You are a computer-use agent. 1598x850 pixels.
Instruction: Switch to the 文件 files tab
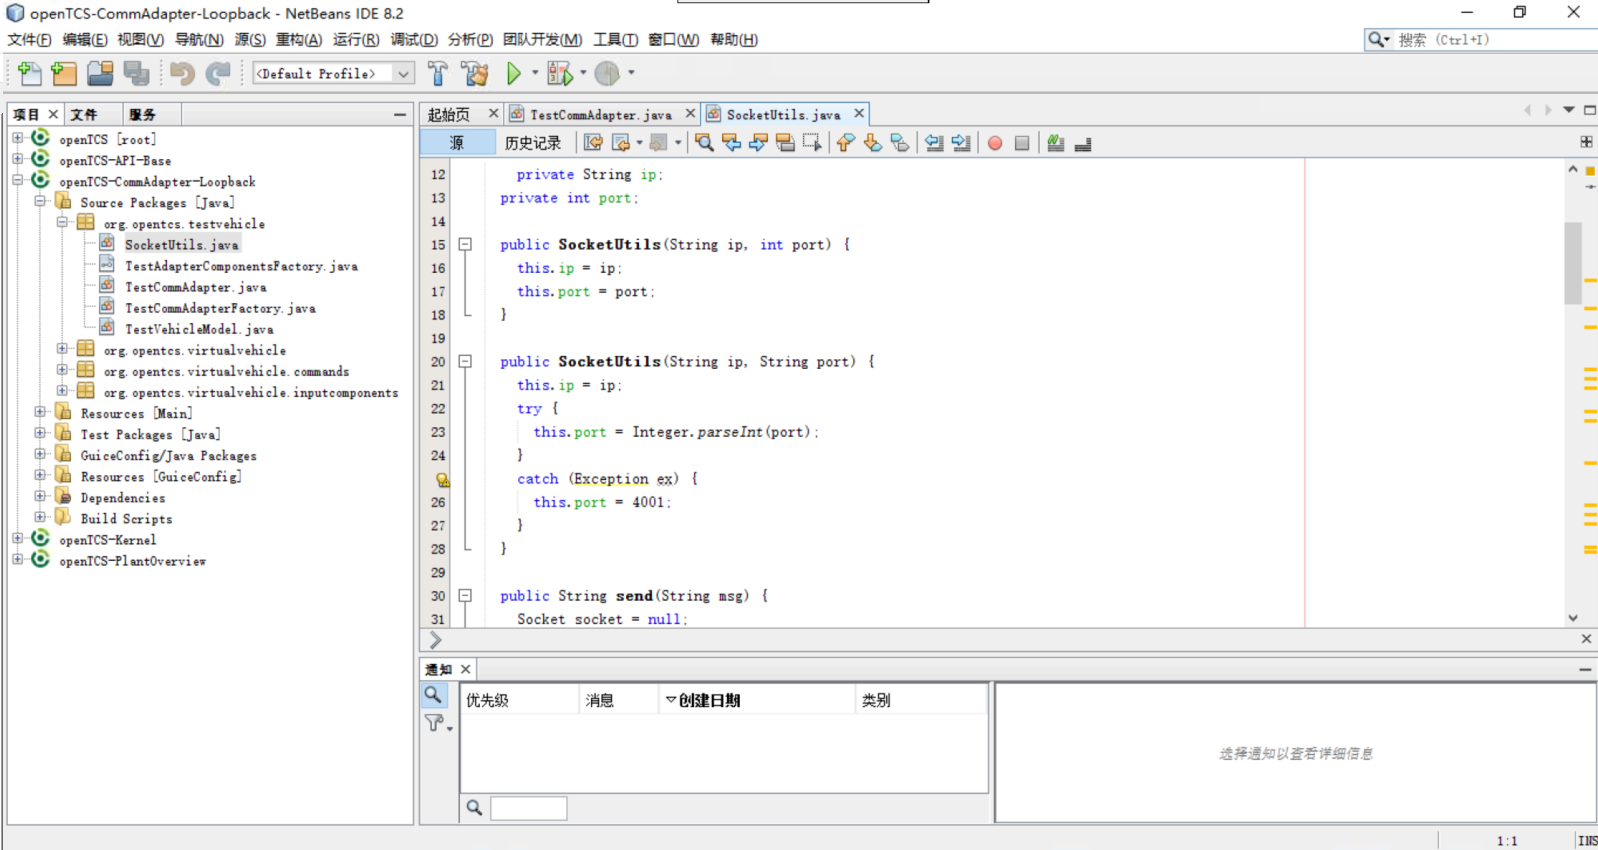[84, 114]
